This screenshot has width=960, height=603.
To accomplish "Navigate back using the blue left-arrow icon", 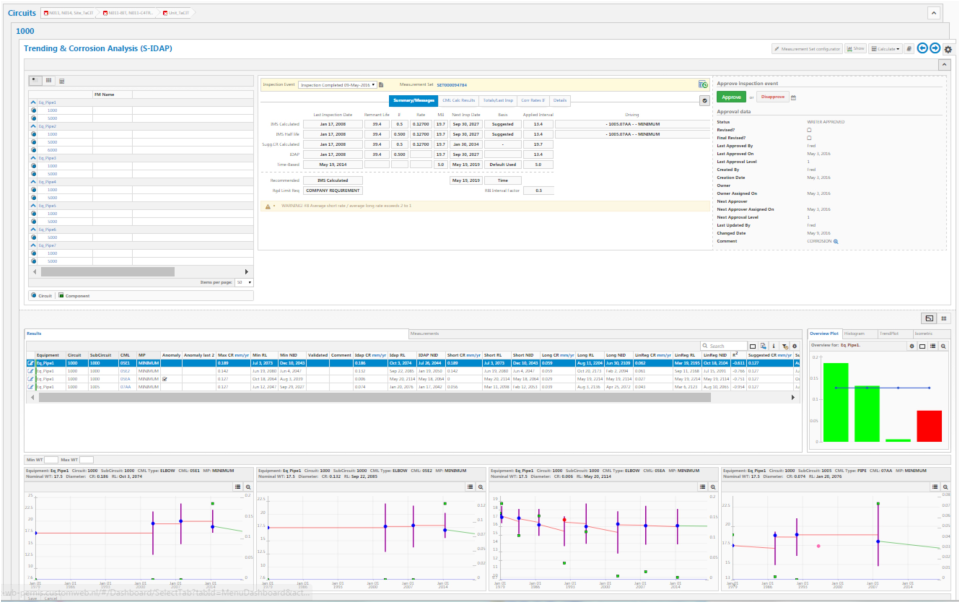I will click(x=922, y=48).
